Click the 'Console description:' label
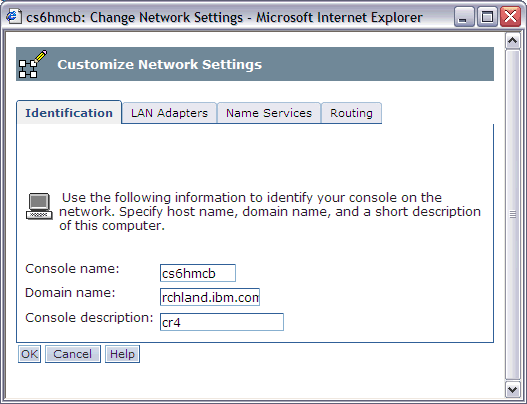The height and width of the screenshot is (404, 527). click(x=89, y=317)
